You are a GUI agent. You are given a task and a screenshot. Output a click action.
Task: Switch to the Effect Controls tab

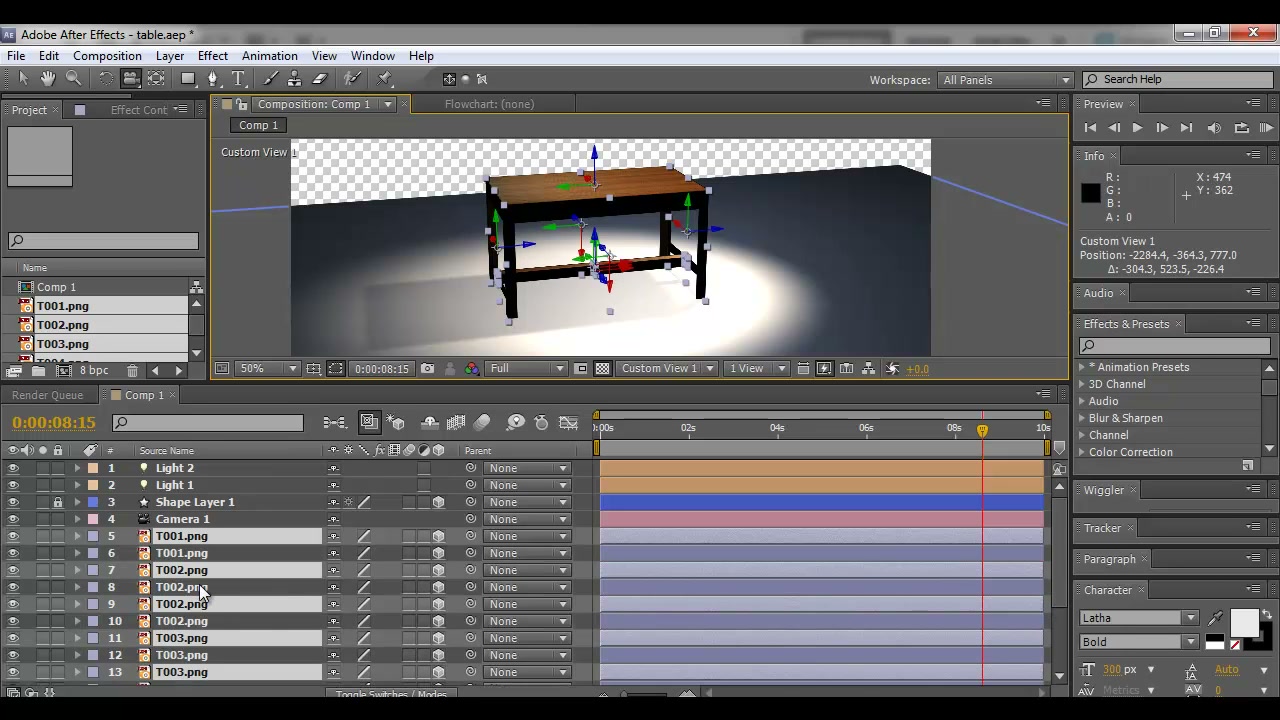tap(139, 110)
